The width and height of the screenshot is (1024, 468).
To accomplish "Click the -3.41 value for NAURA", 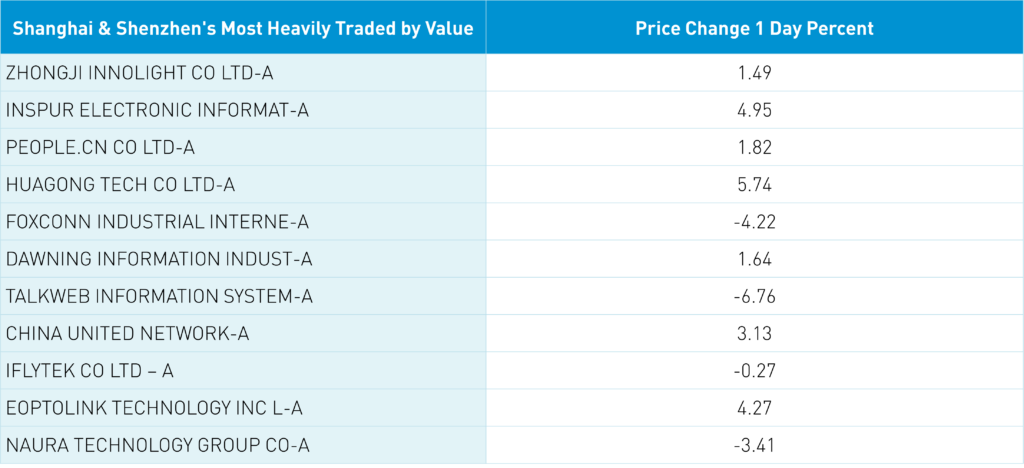I will coord(754,444).
